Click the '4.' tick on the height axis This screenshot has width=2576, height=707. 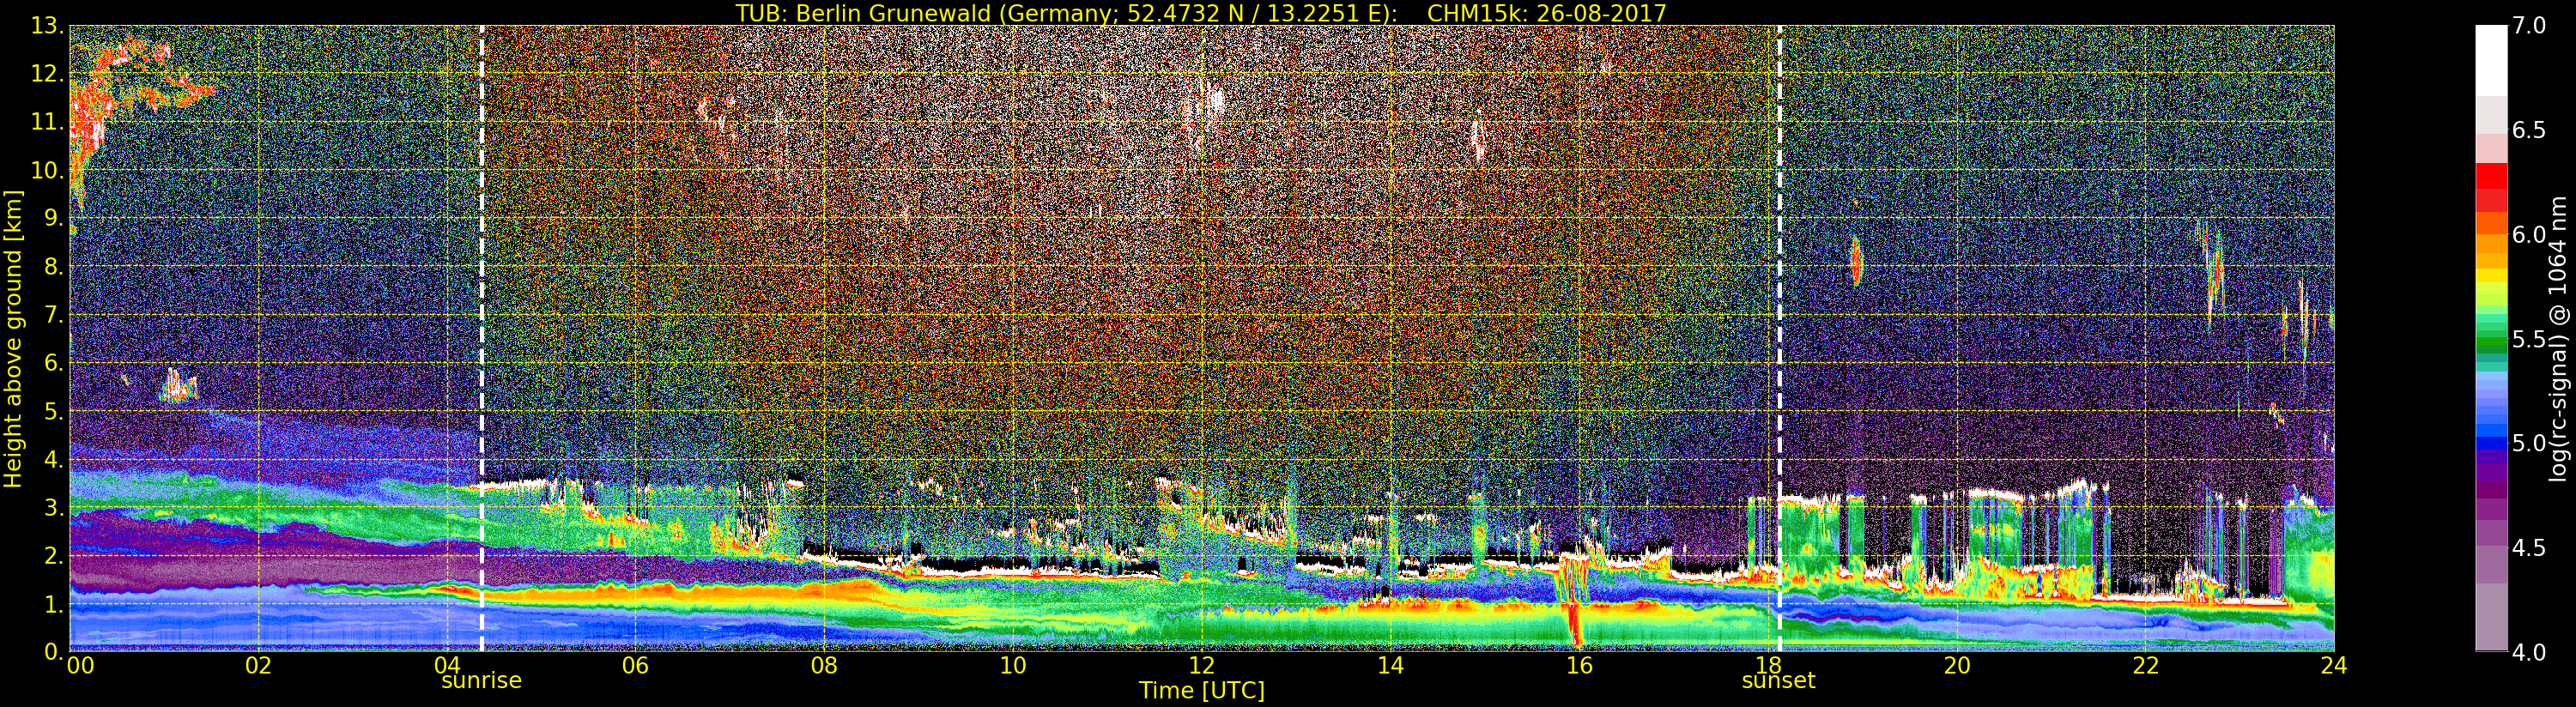pos(53,460)
